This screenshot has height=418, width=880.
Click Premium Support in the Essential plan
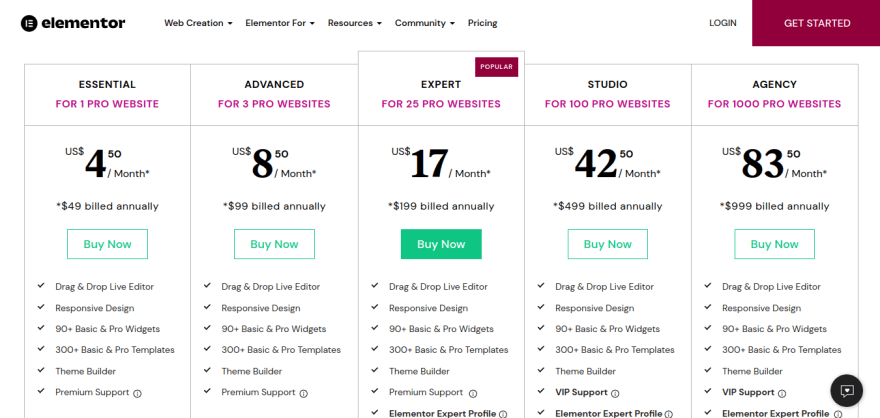point(92,392)
